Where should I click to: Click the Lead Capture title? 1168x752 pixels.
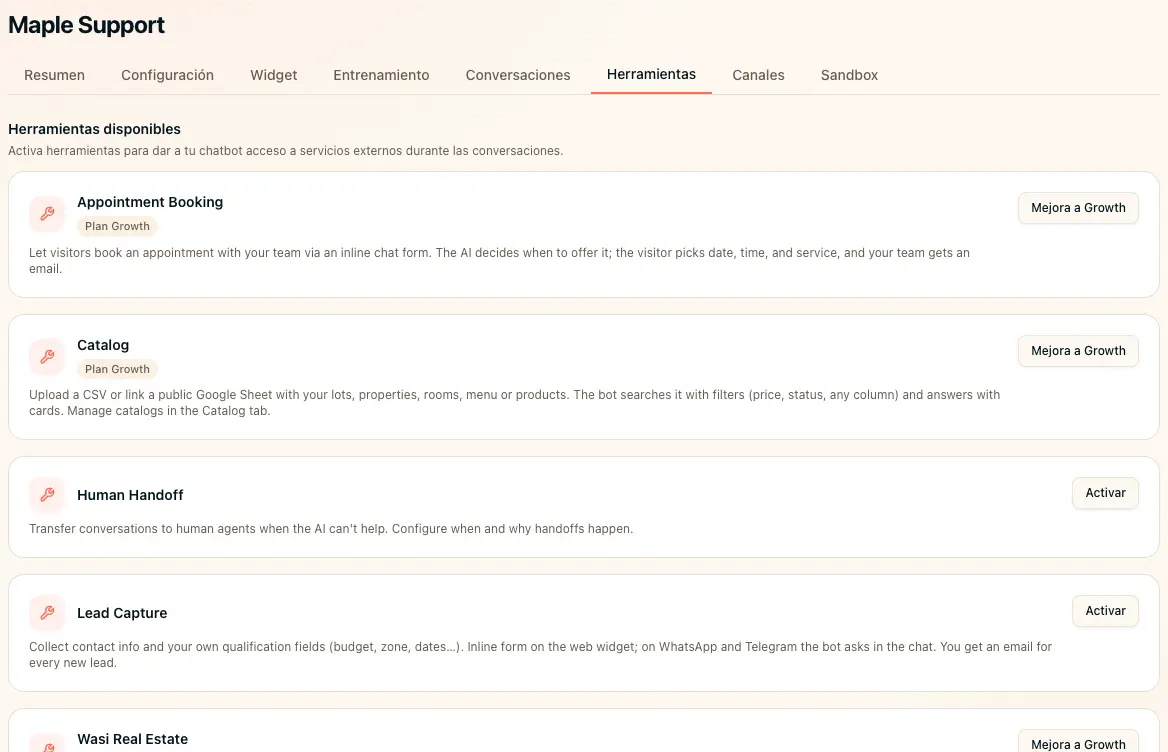point(122,613)
